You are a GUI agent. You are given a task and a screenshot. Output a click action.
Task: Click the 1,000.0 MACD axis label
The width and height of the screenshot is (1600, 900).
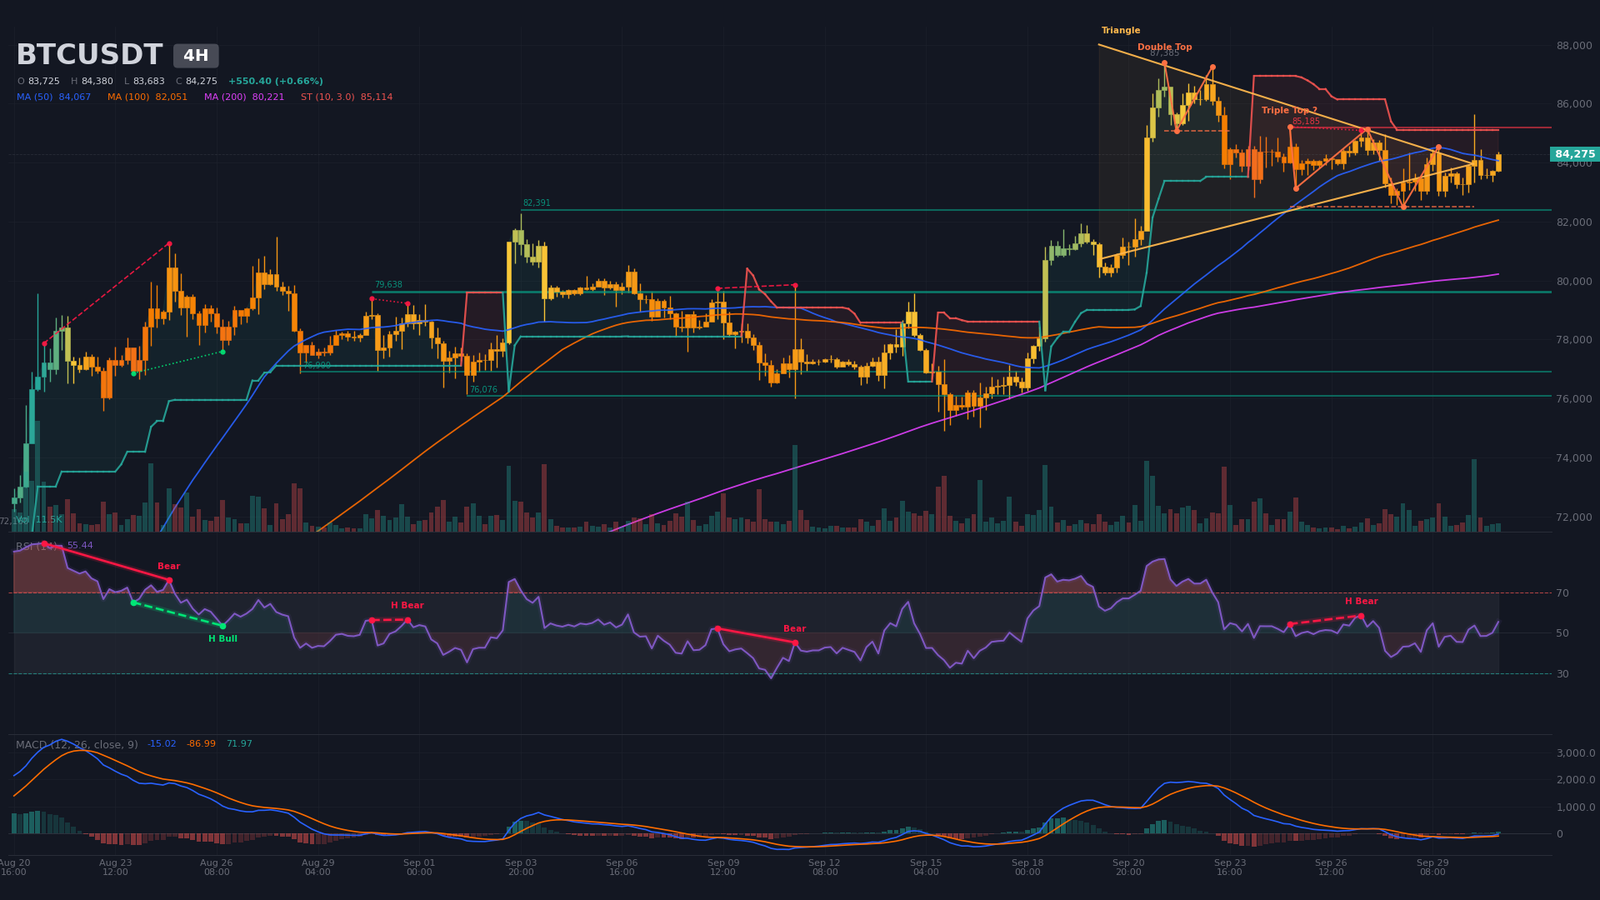[1574, 807]
